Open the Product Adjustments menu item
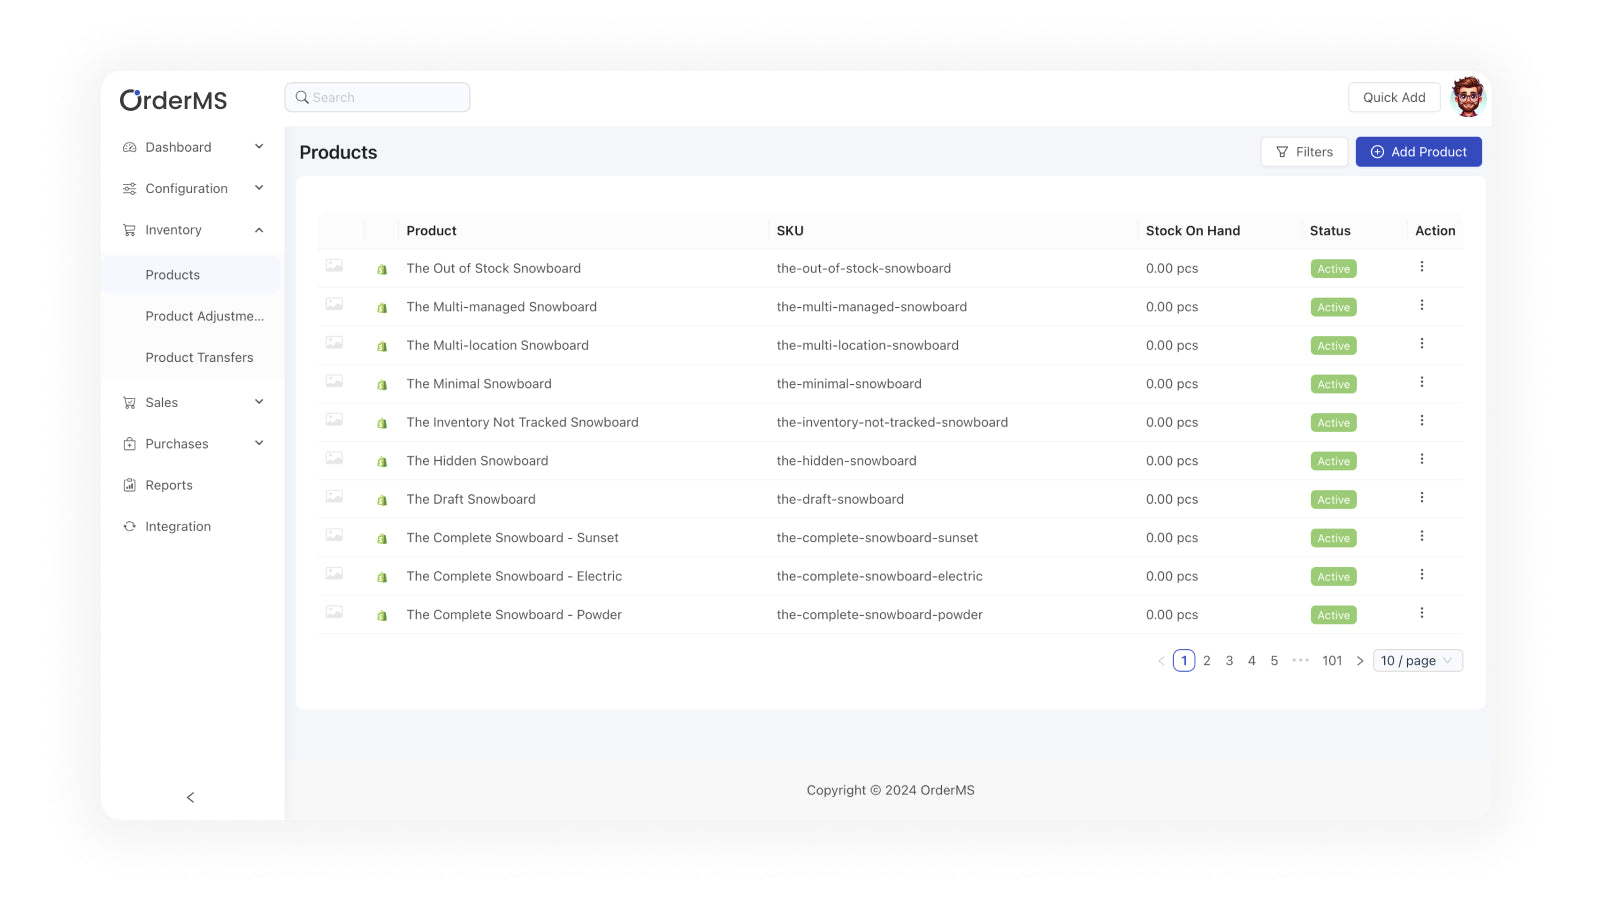Viewport: 1600px width, 900px height. (x=203, y=316)
